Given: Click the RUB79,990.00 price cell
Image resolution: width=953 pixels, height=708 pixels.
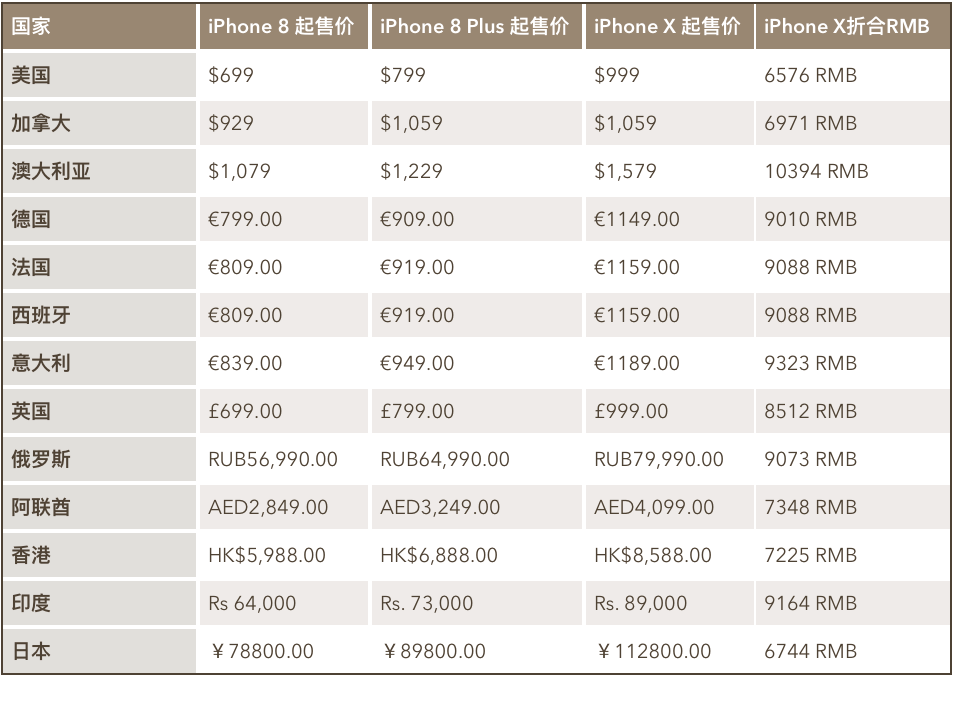Looking at the screenshot, I should click(x=658, y=459).
